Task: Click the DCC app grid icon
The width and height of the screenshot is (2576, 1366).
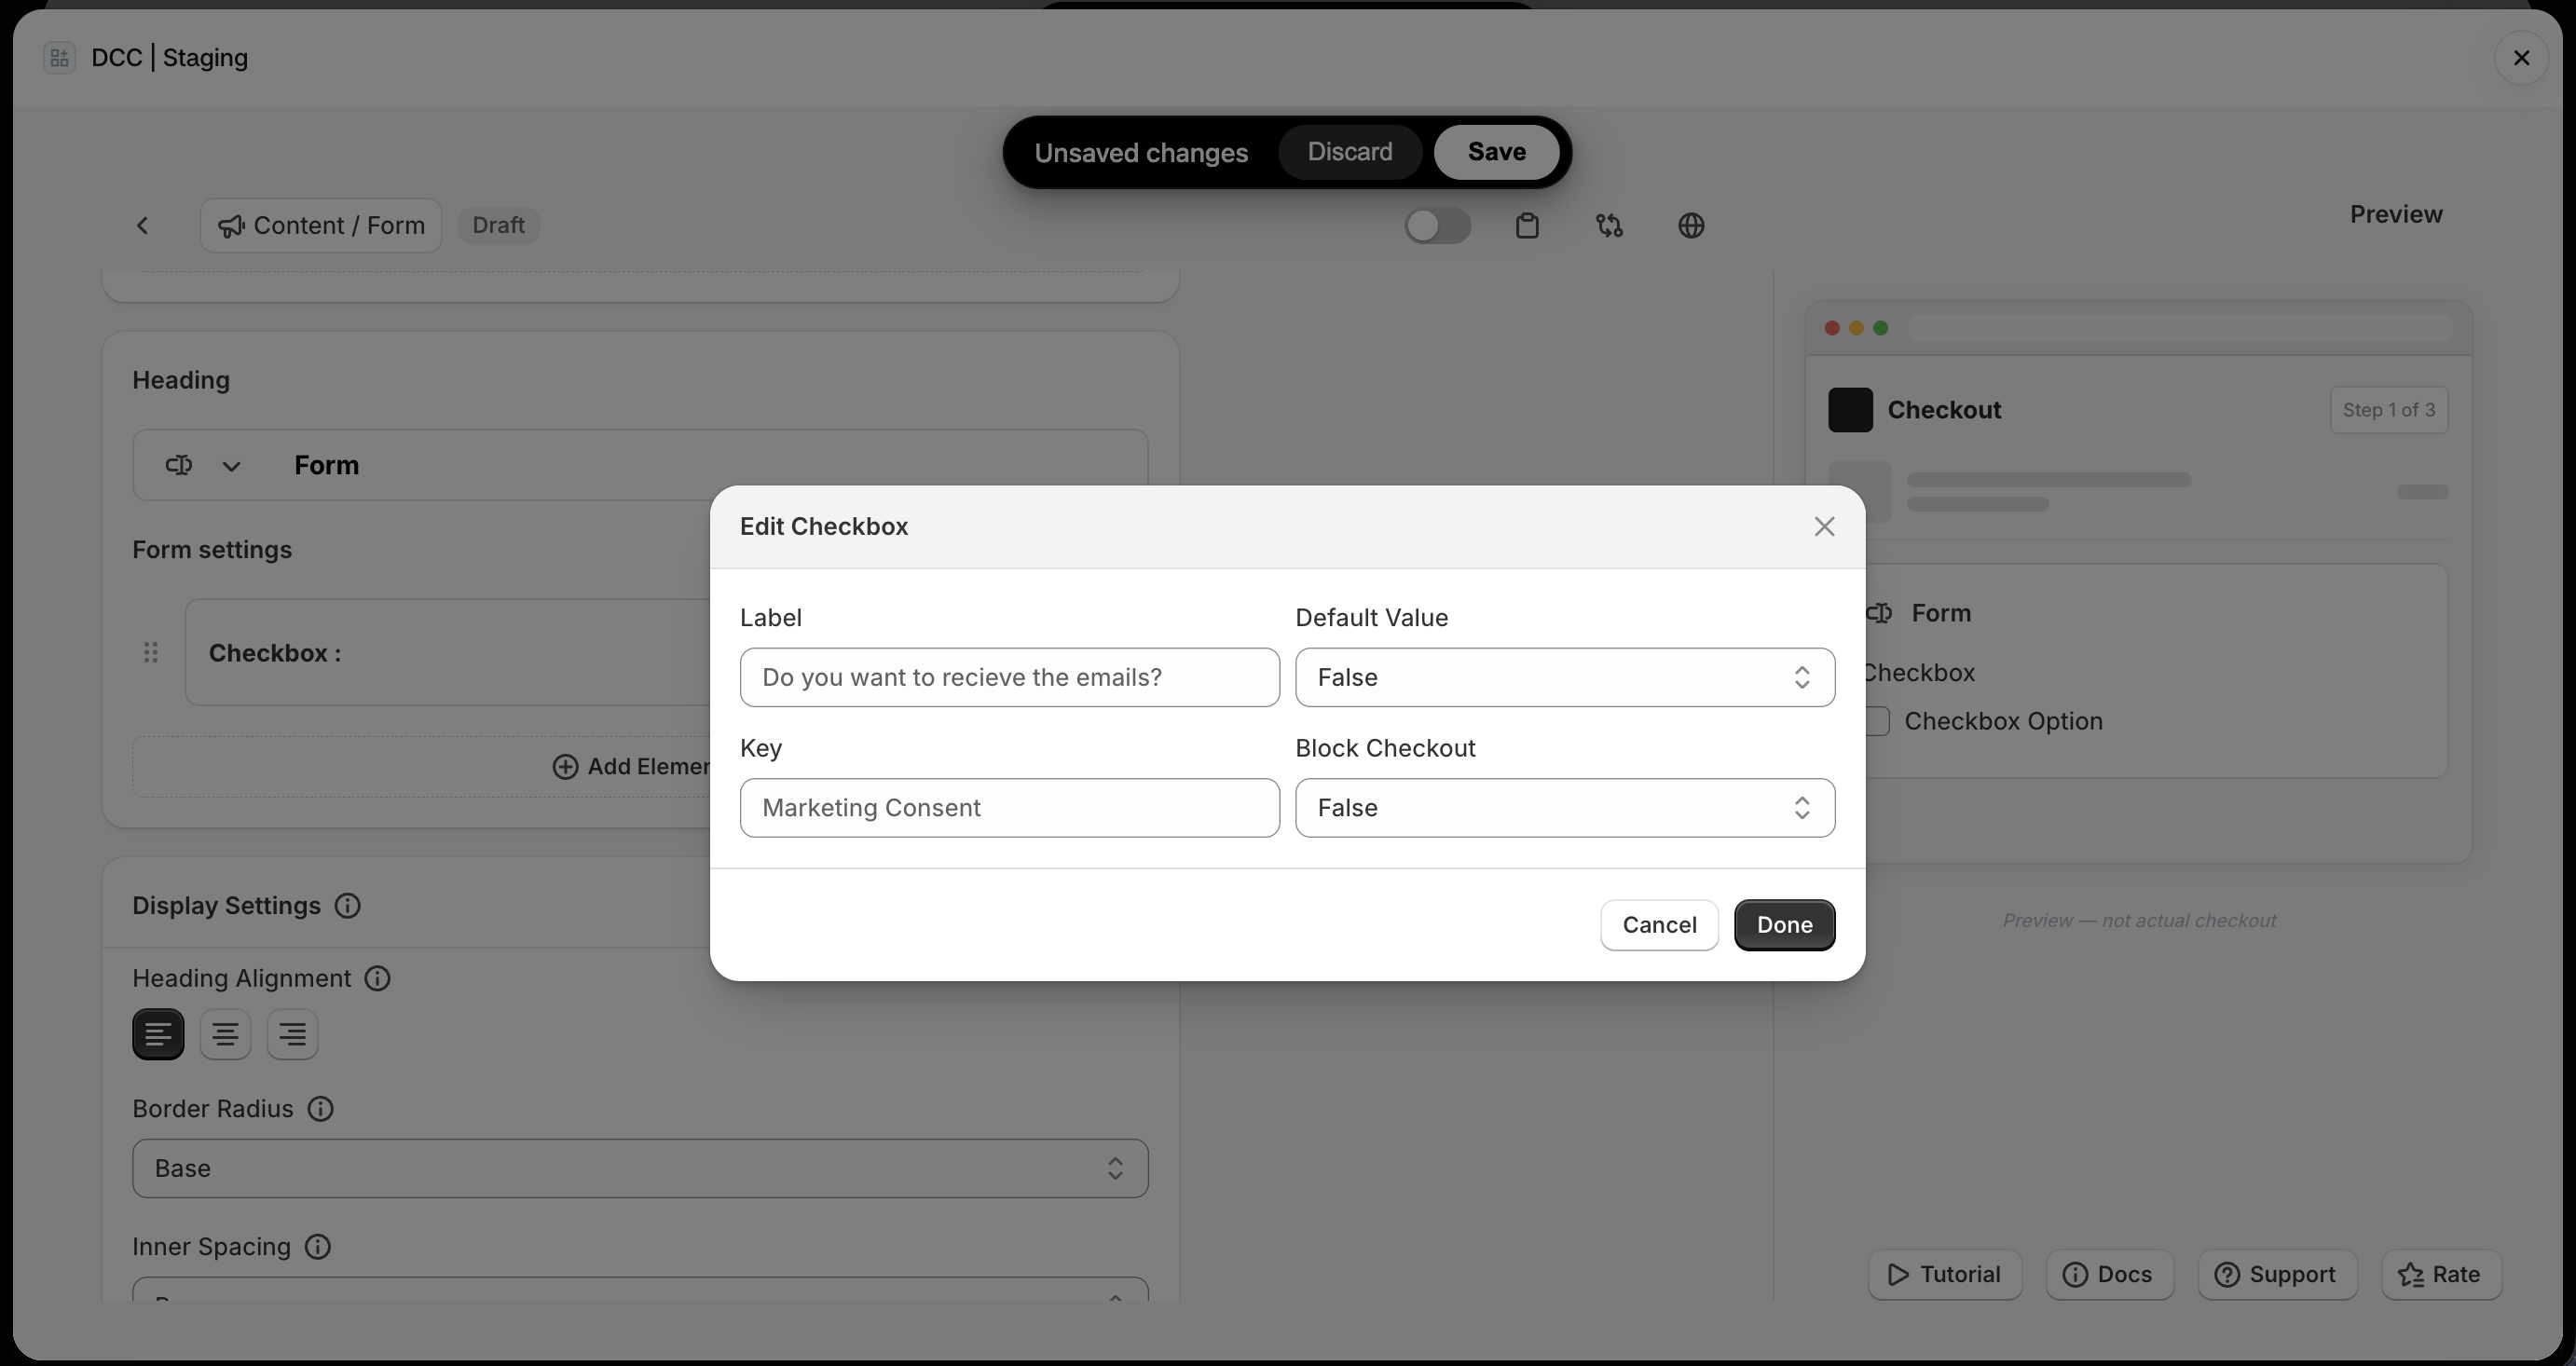Action: tap(59, 58)
